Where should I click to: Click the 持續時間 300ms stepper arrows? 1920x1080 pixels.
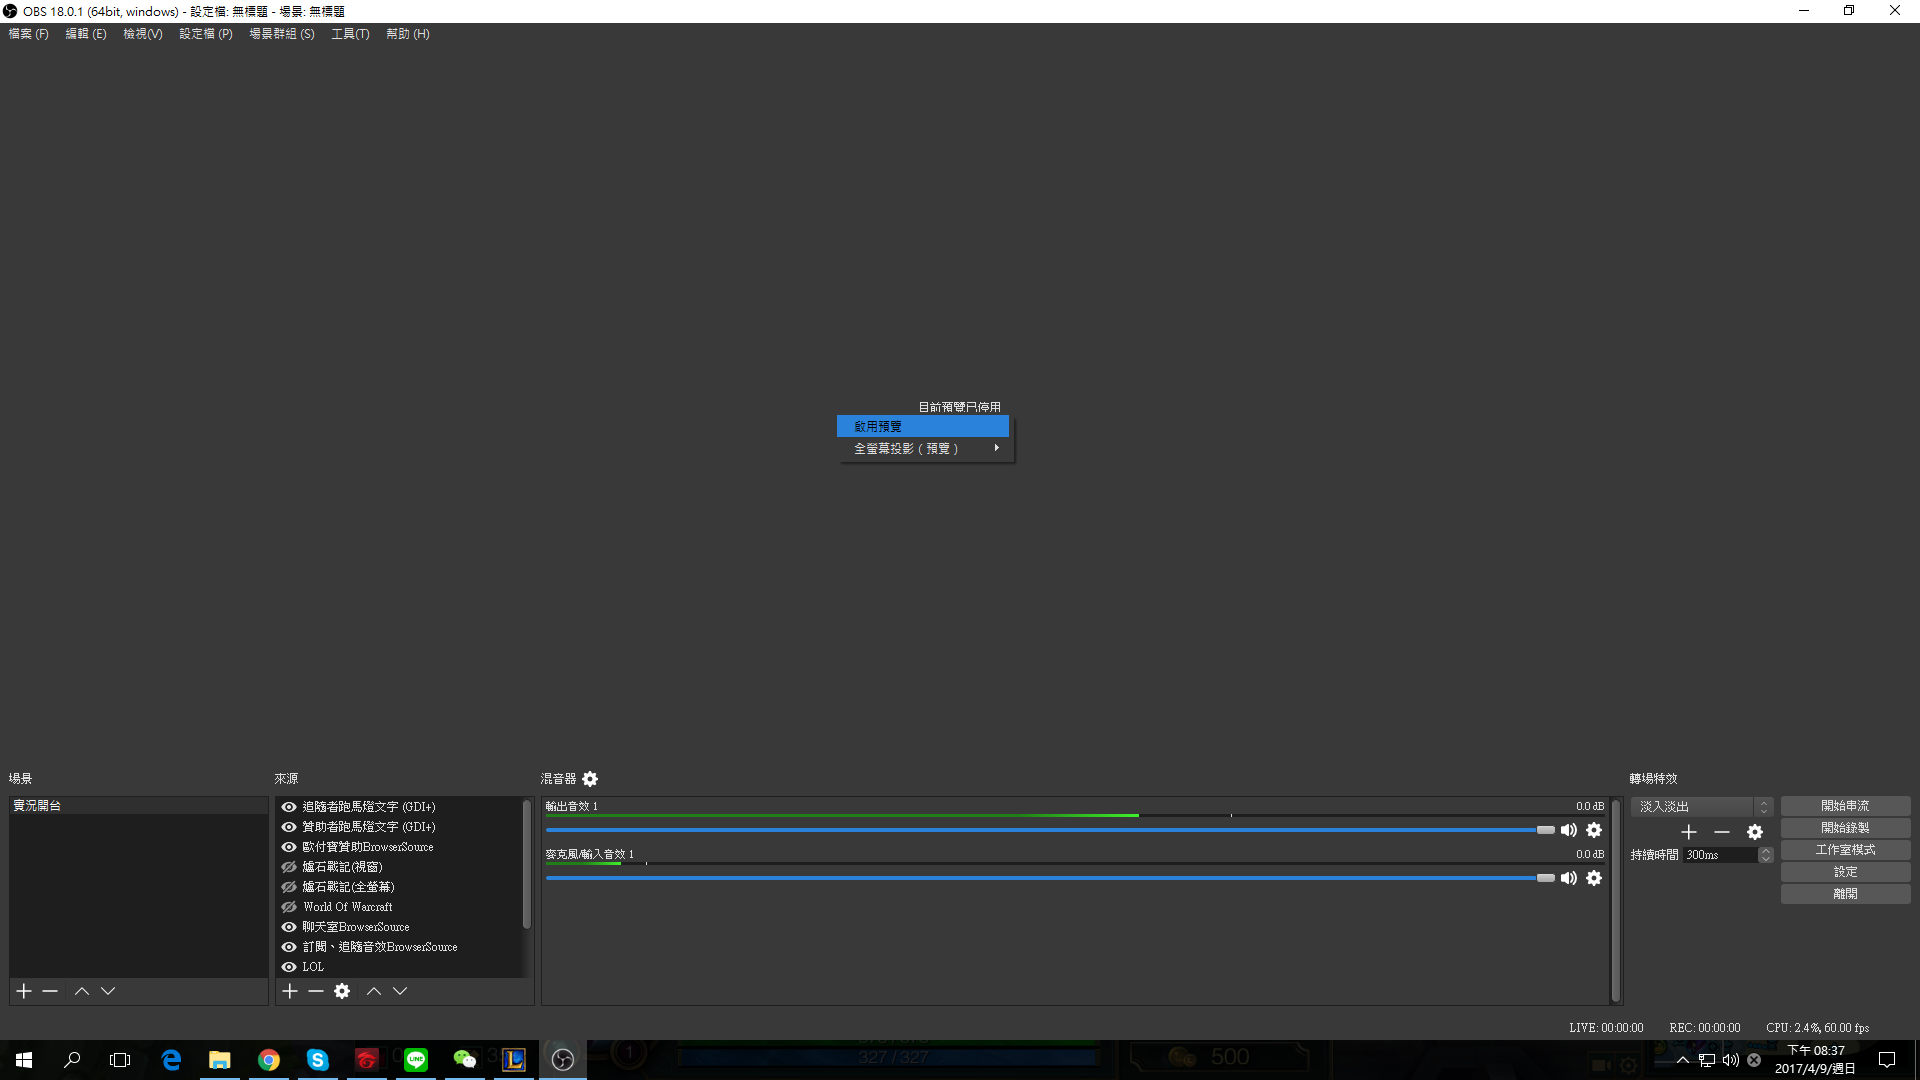click(1766, 855)
